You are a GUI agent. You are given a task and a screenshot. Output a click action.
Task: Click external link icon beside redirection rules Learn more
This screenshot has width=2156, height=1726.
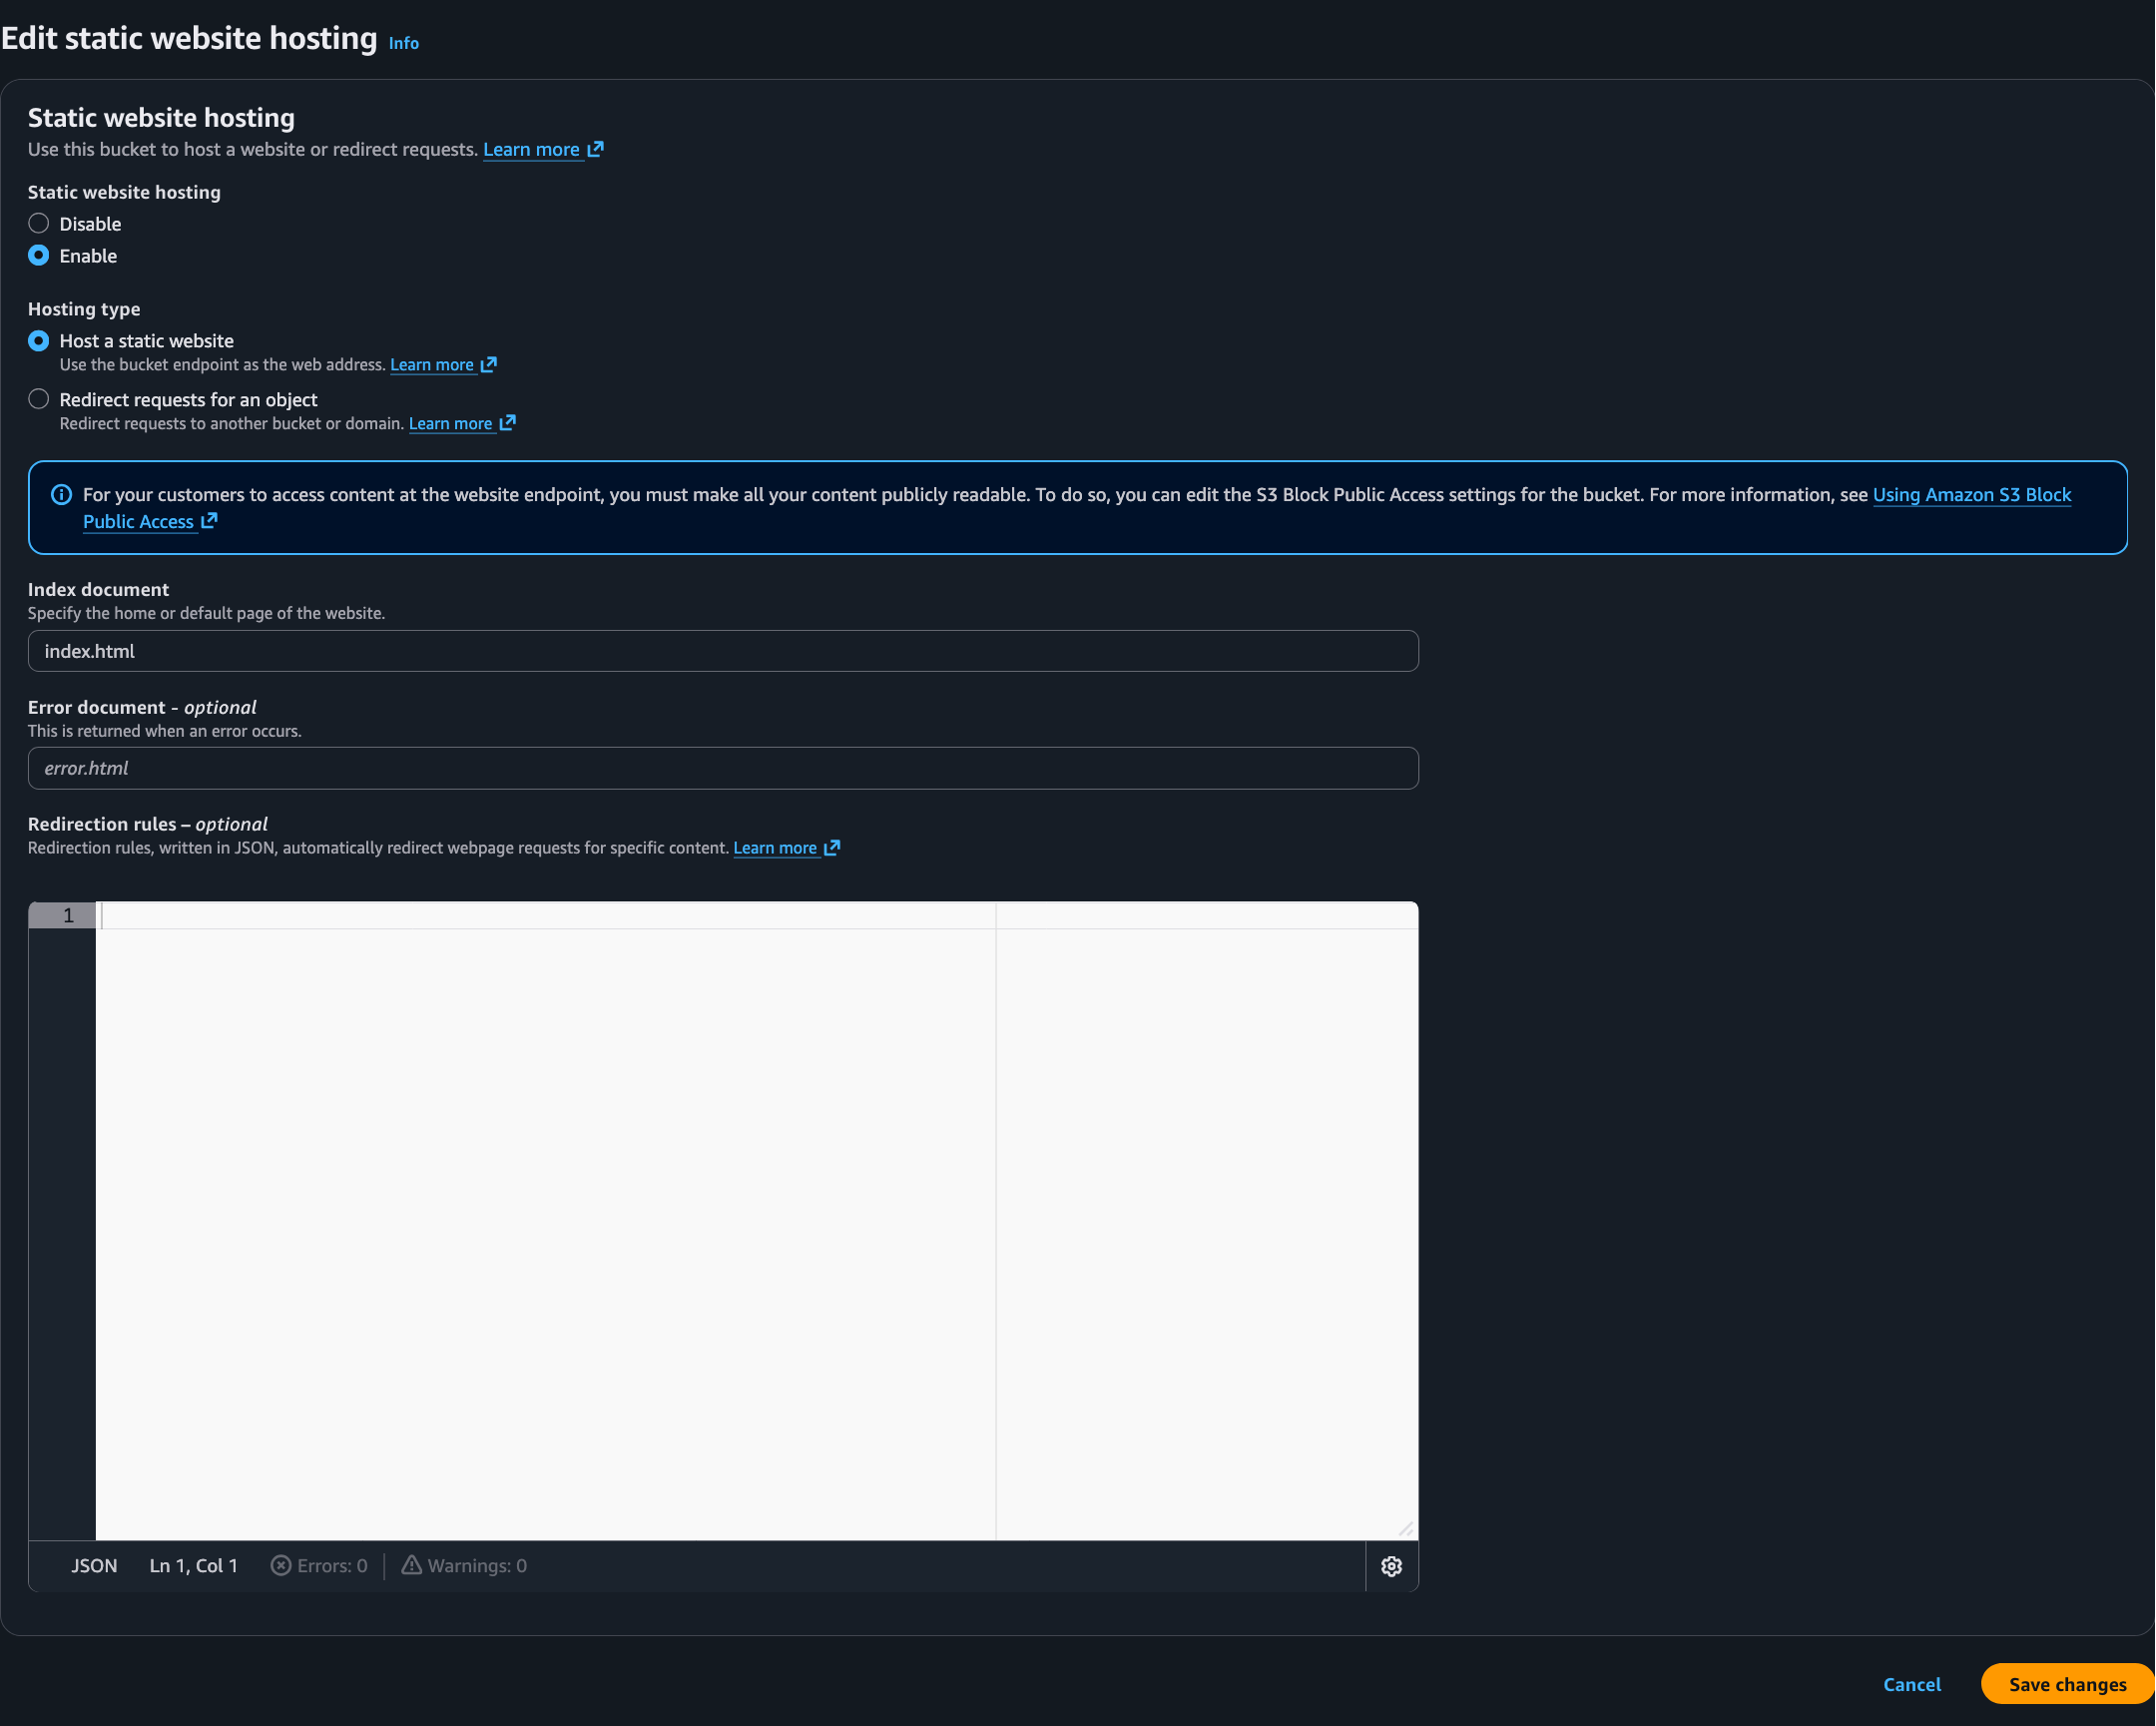[832, 847]
